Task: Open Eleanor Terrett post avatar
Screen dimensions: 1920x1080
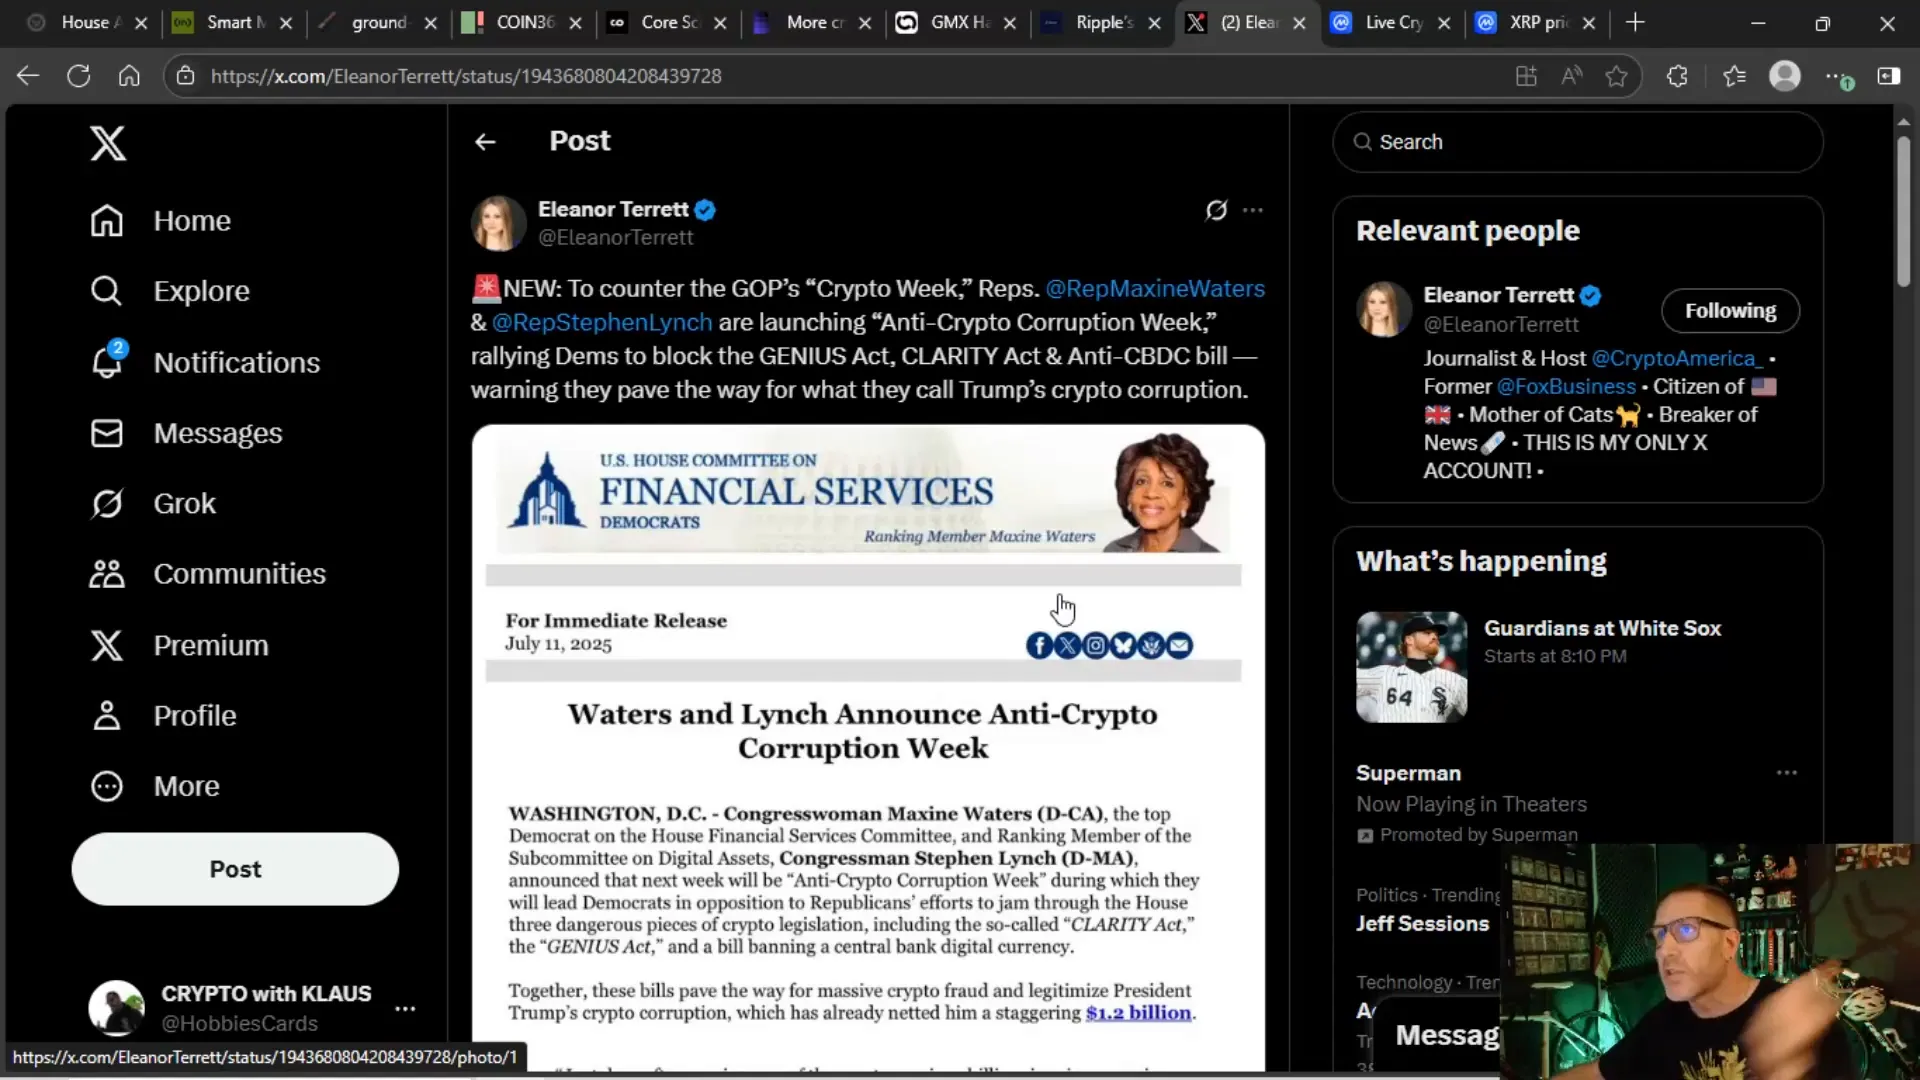Action: 498,223
